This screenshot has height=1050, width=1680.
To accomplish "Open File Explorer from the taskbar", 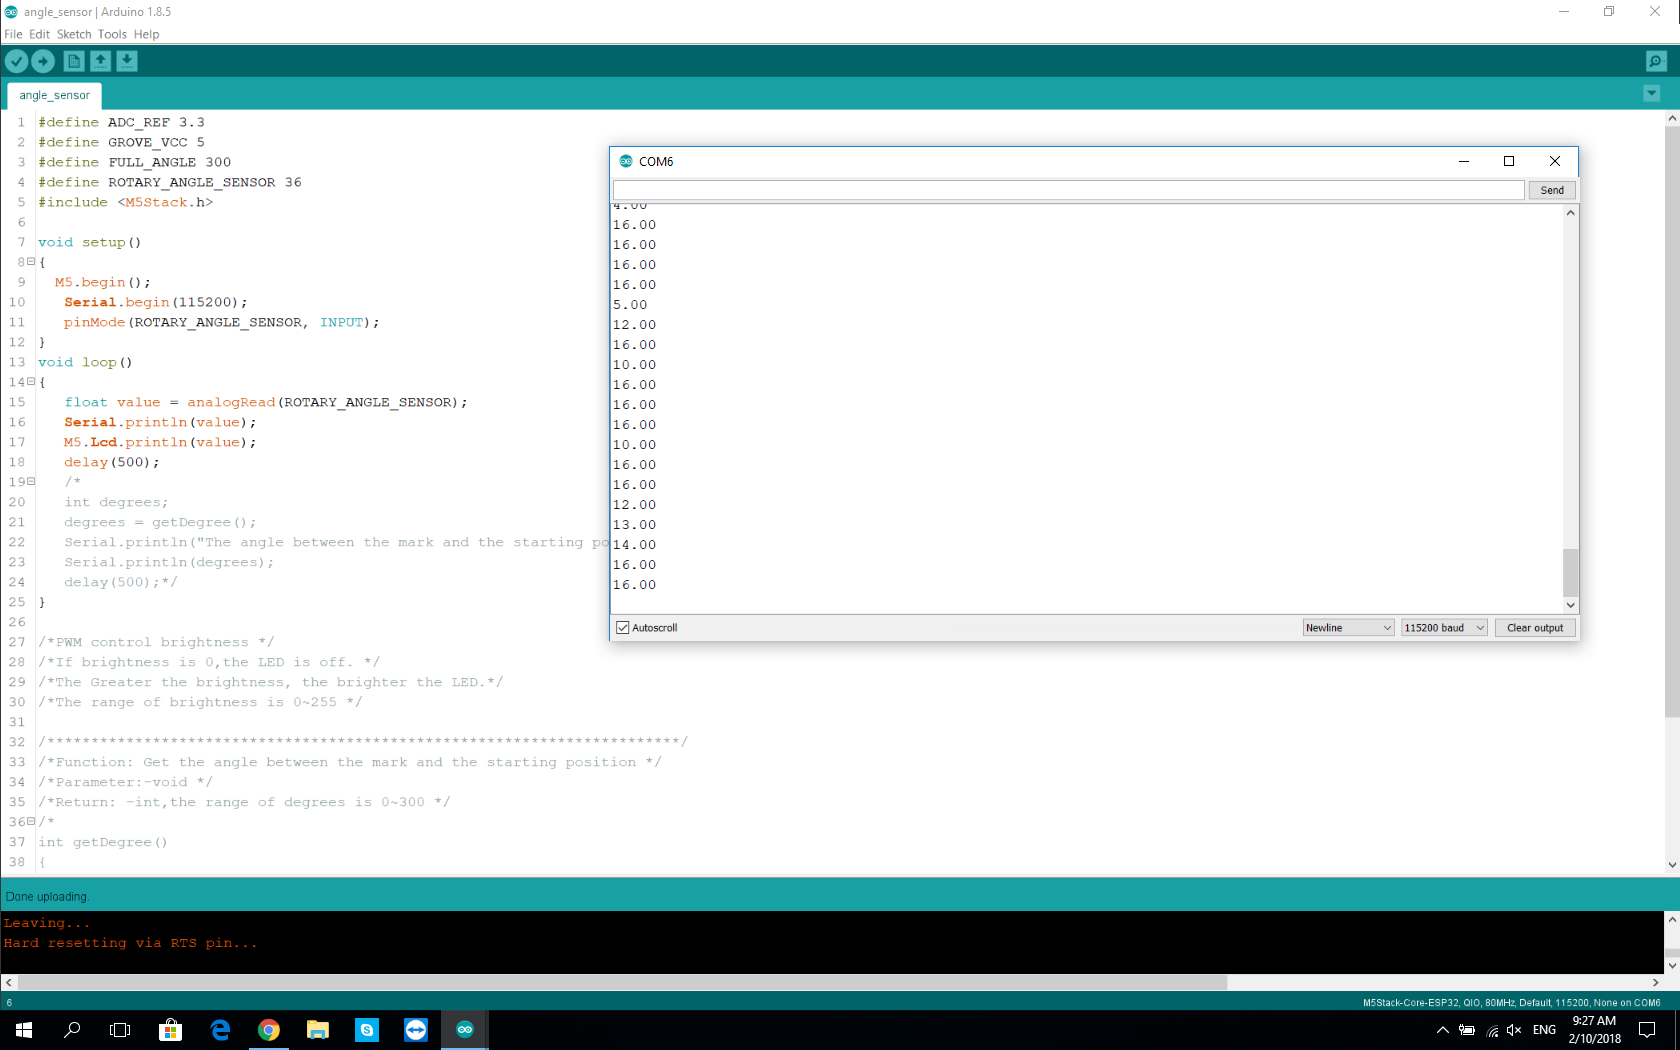I will click(317, 1029).
